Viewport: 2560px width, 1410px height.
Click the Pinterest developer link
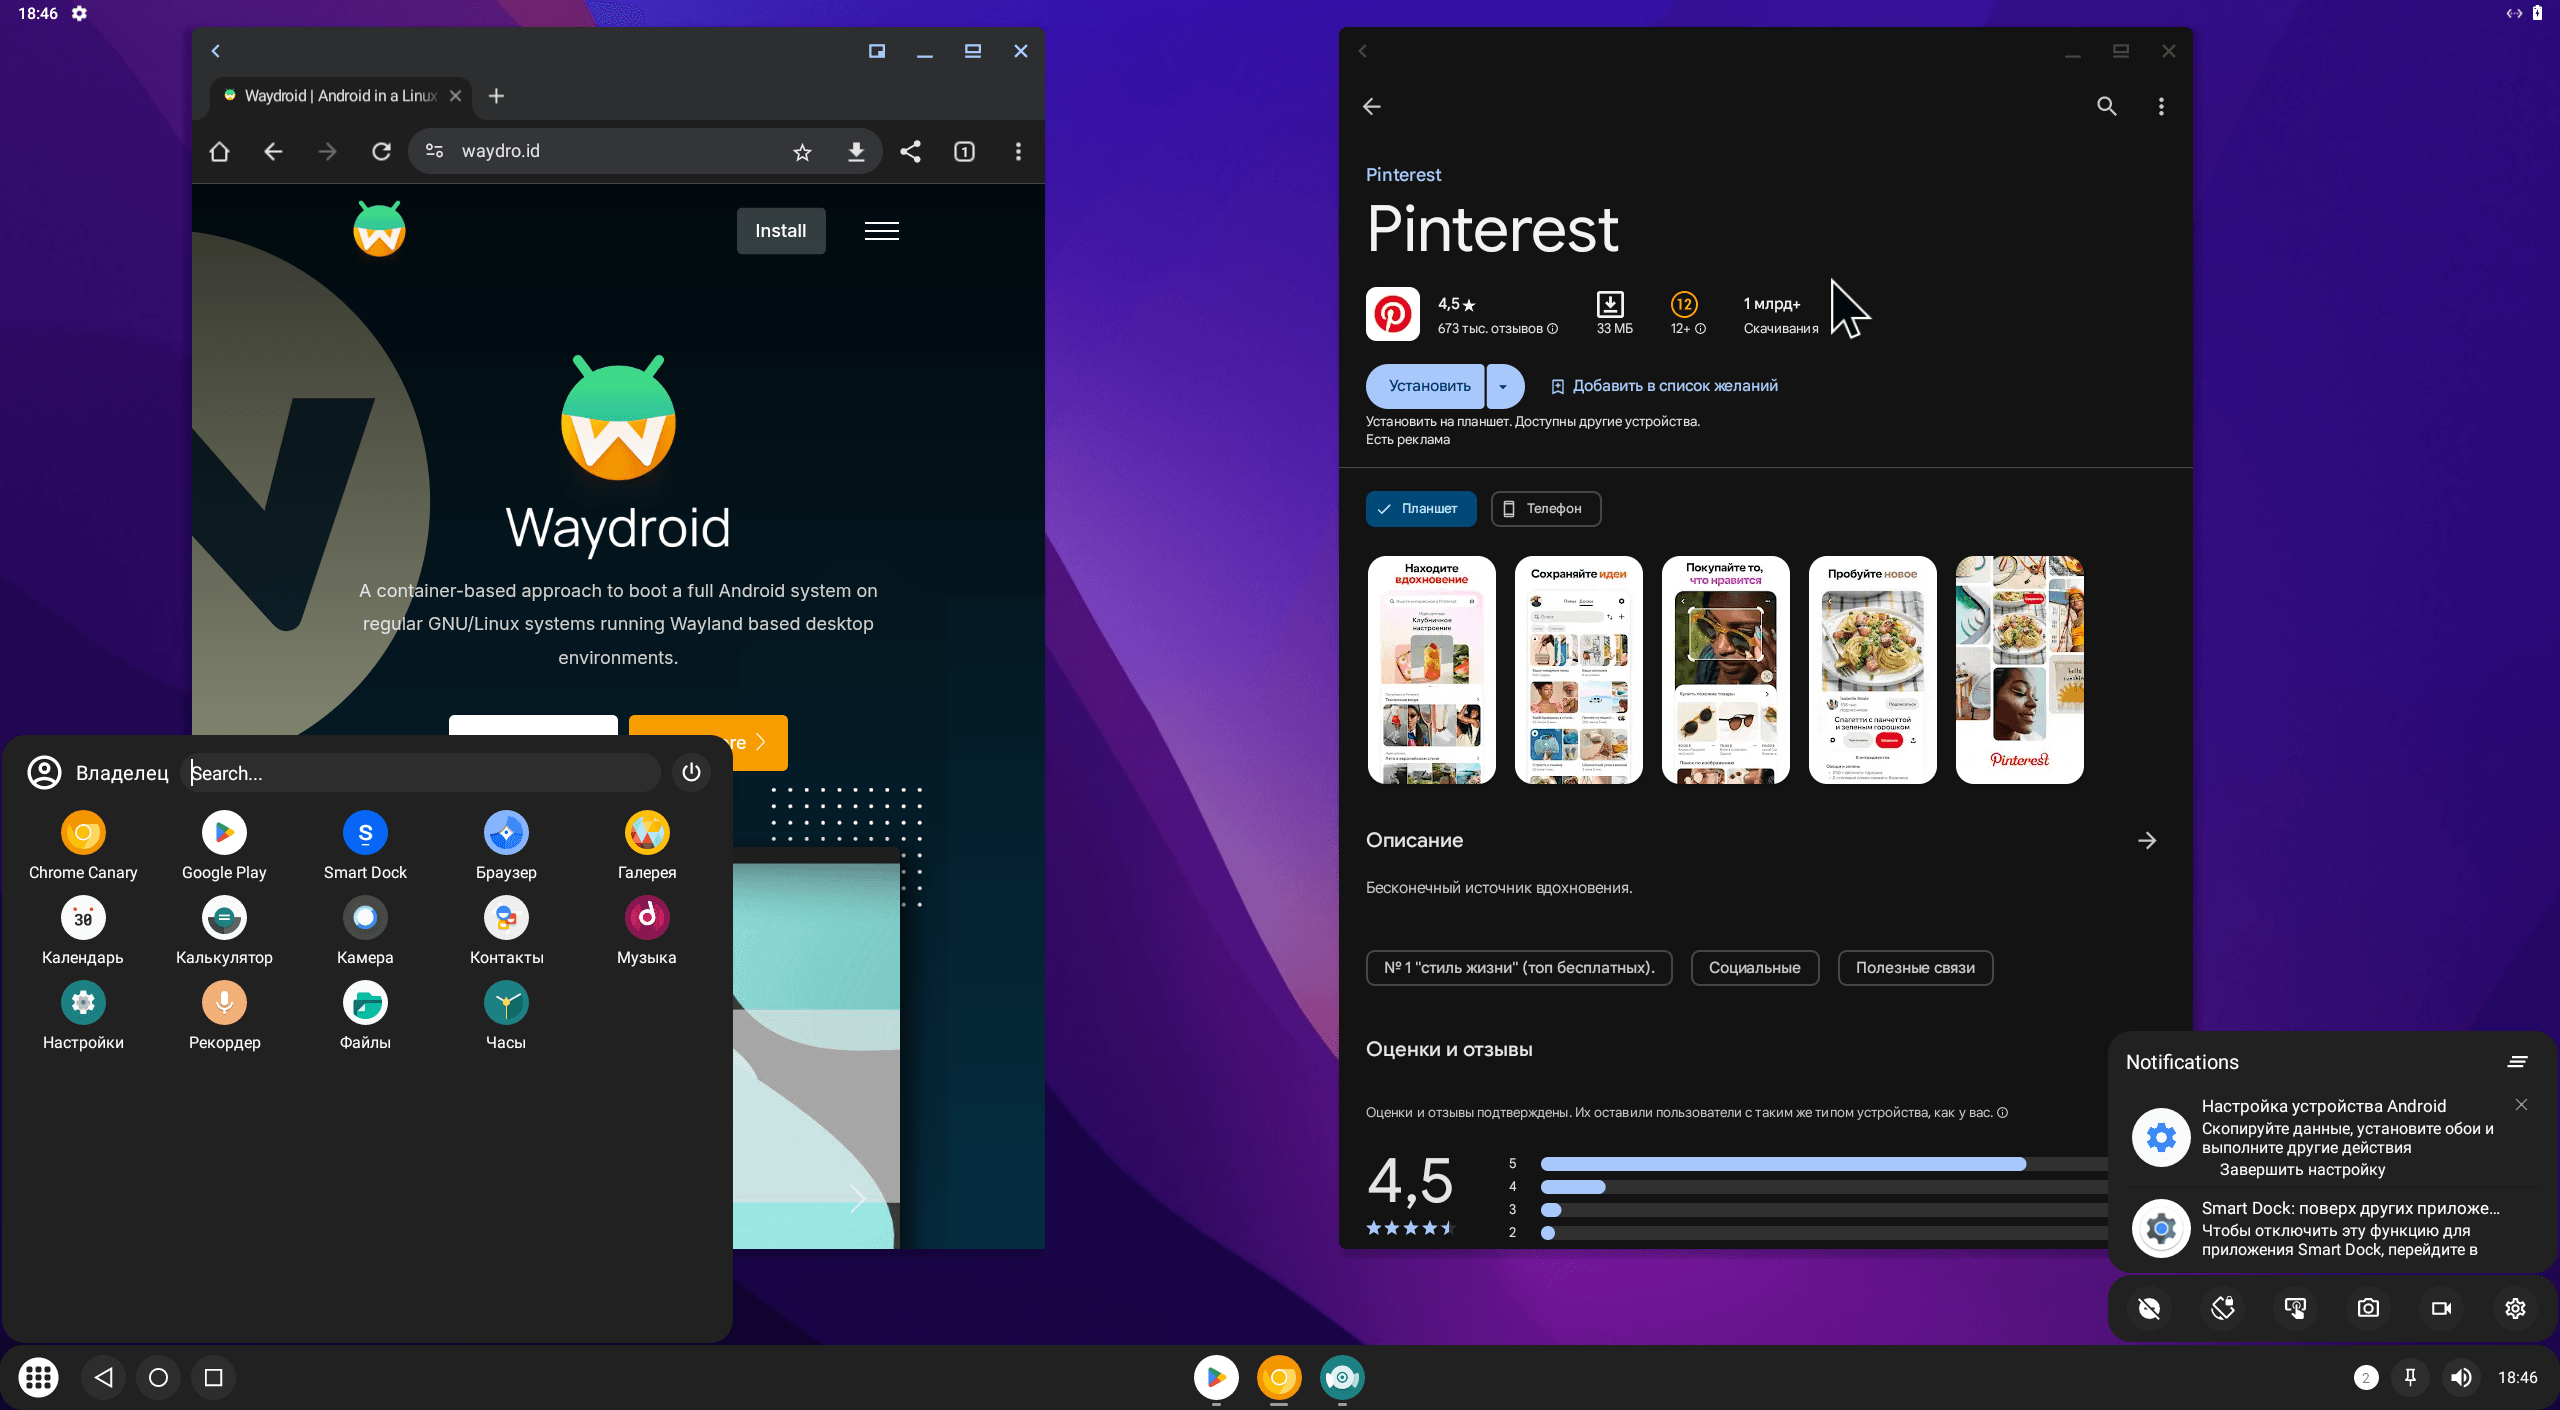(x=1403, y=175)
